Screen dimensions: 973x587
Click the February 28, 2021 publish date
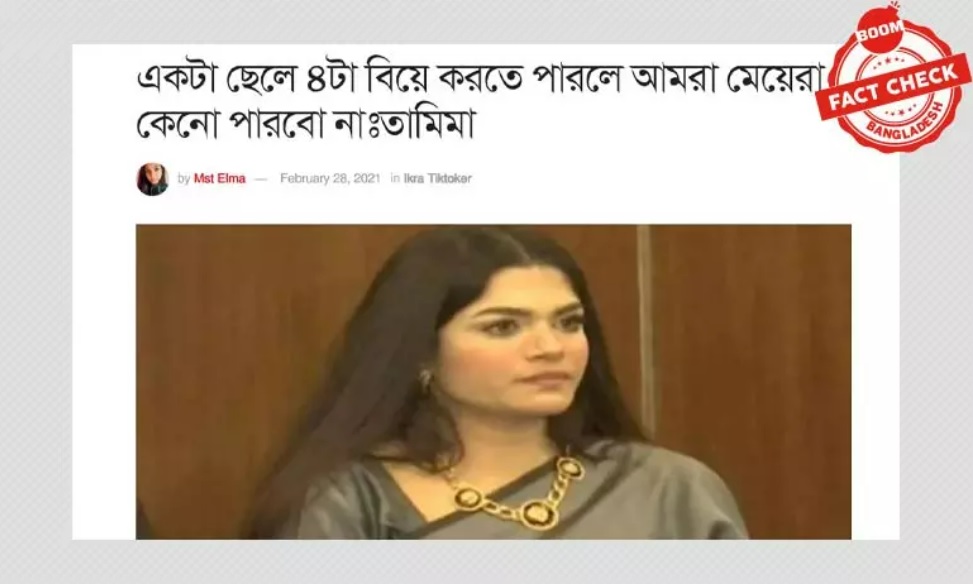coord(330,179)
